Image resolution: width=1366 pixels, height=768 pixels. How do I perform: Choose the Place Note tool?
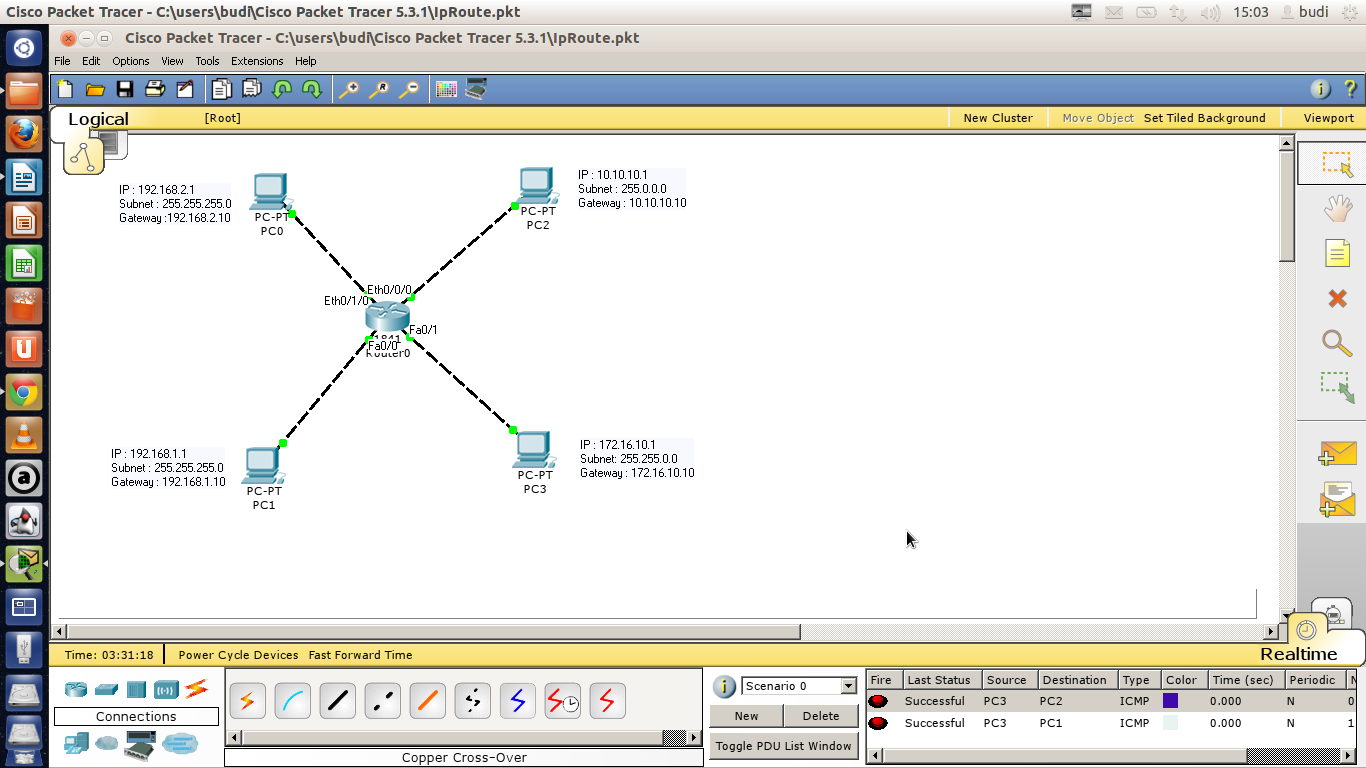coord(1337,253)
